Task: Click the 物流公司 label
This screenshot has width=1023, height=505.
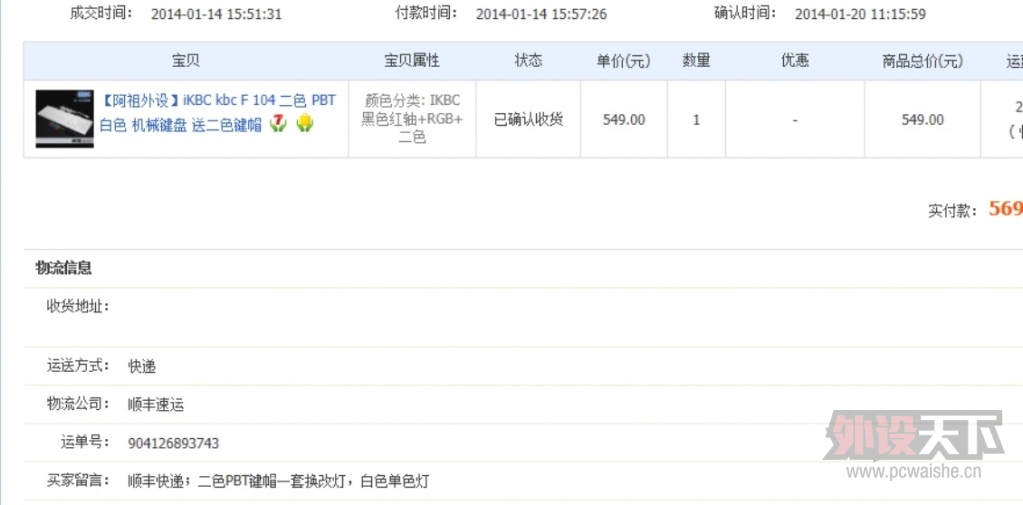Action: pyautogui.click(x=78, y=404)
